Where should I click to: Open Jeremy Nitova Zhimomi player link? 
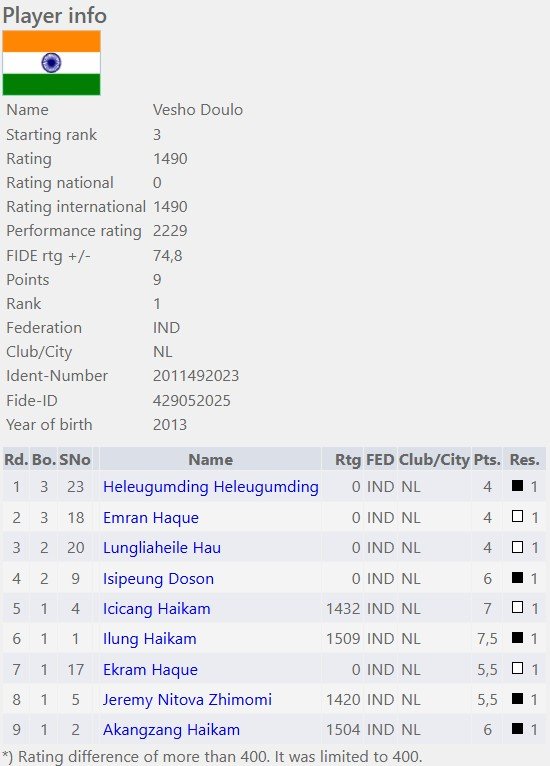pyautogui.click(x=187, y=700)
